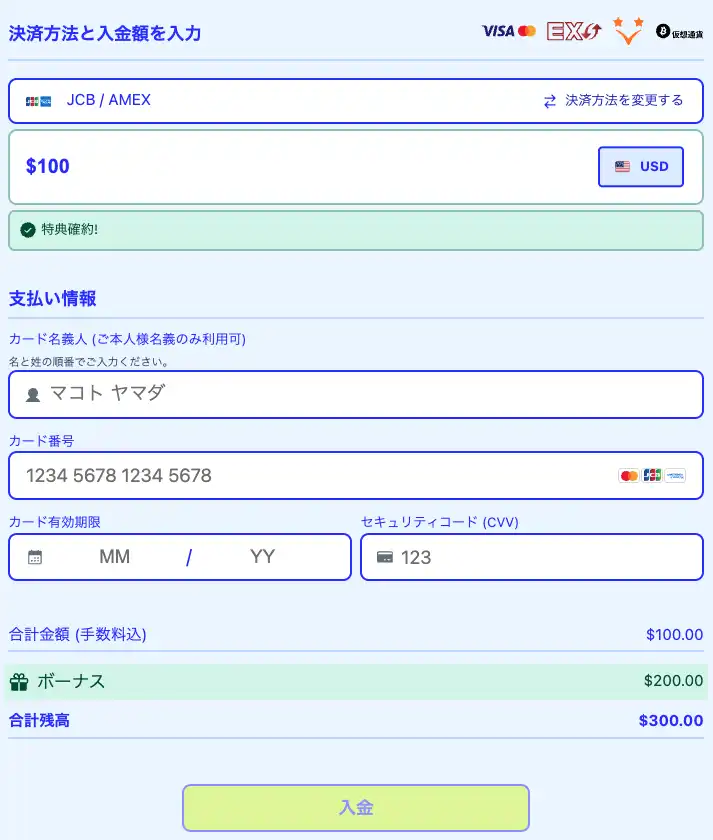Click the swap arrows icon
713x840 pixels.
click(549, 101)
